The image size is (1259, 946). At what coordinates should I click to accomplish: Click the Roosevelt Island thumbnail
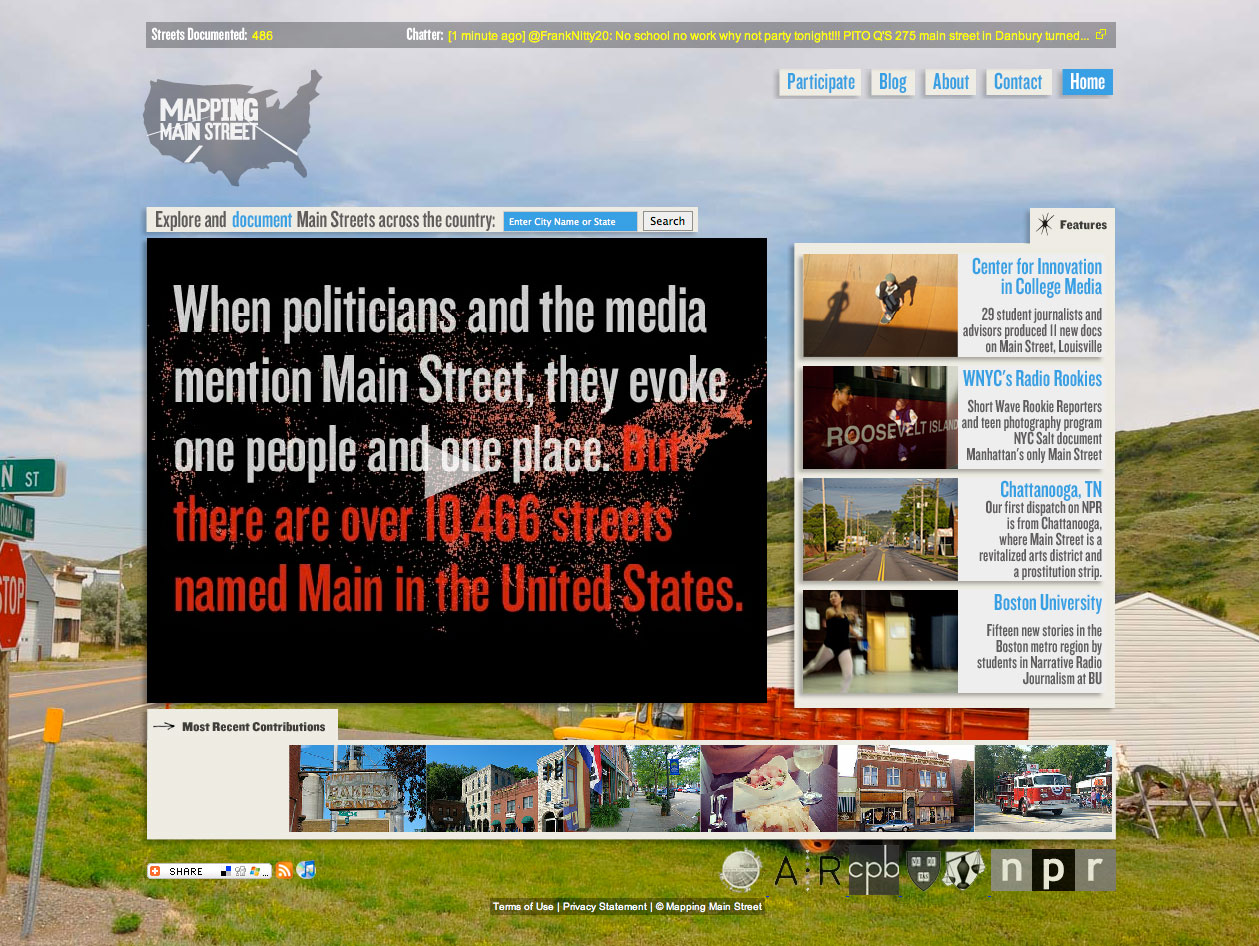(880, 417)
